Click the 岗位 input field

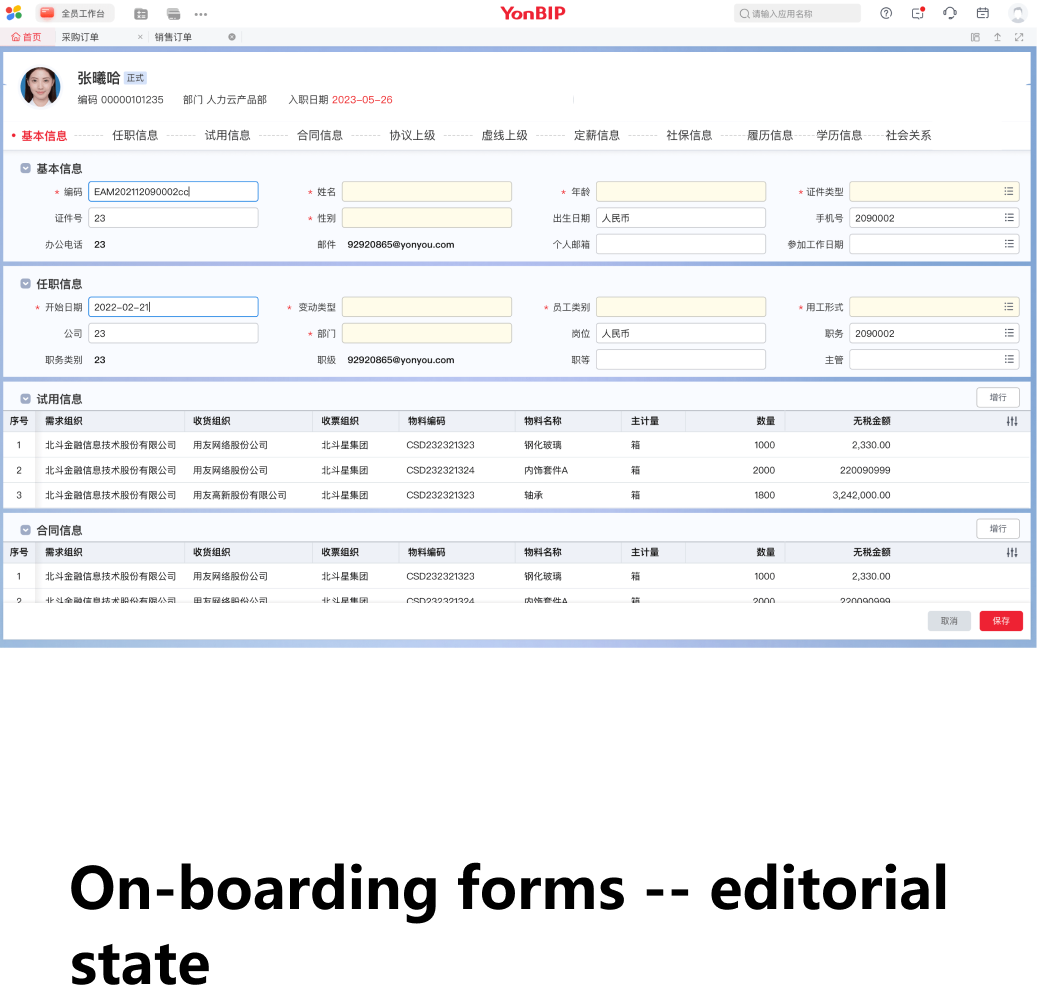point(681,333)
